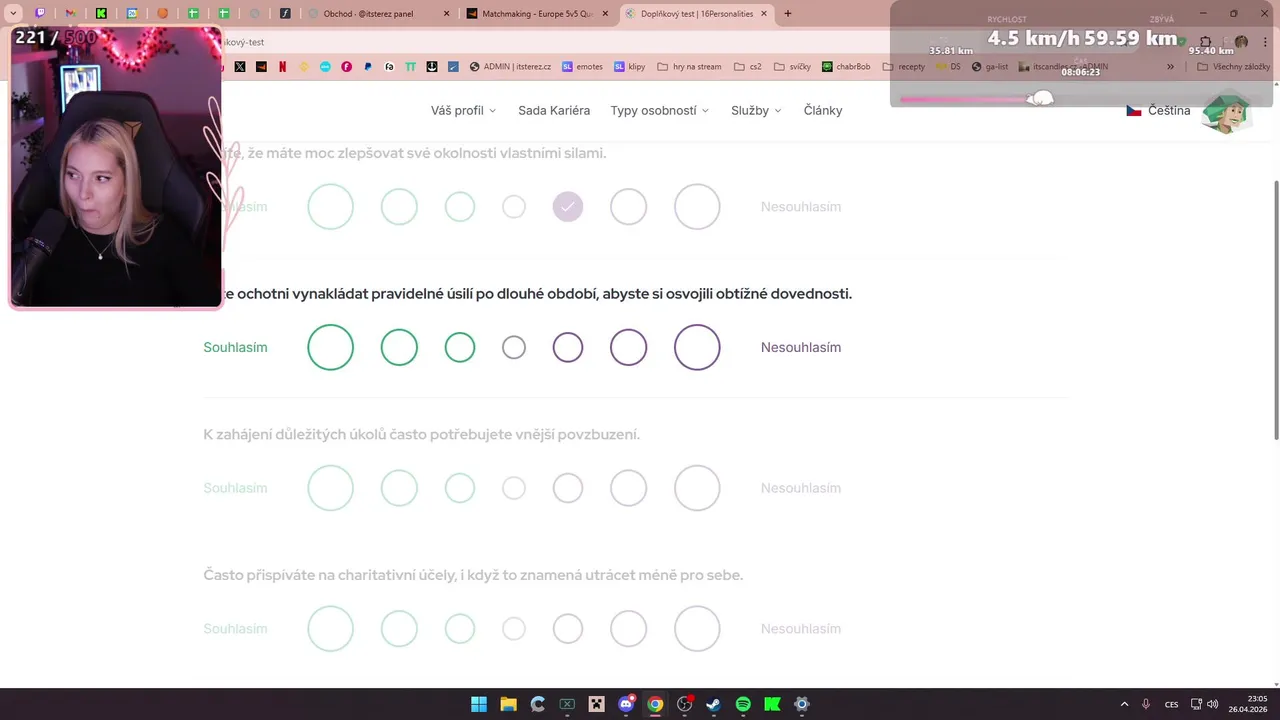
Task: Select strongest Souhlasím for 'pravidelné úsilí' question
Action: 331,347
